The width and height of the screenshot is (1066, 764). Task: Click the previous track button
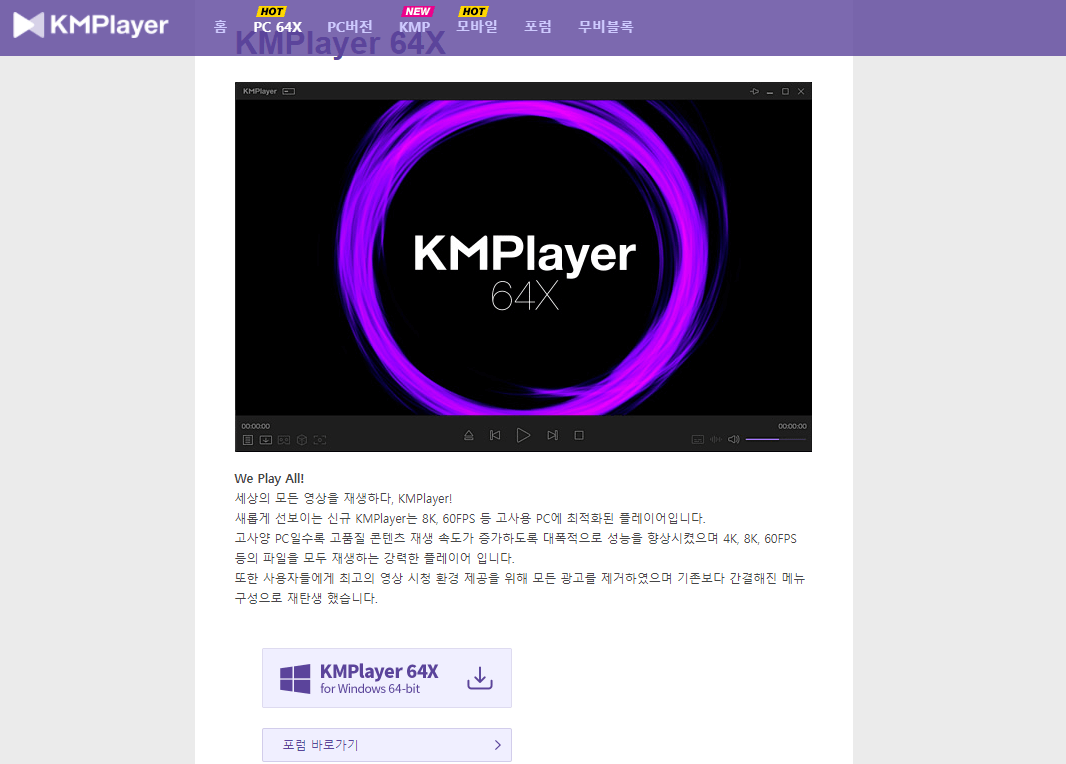click(x=495, y=435)
